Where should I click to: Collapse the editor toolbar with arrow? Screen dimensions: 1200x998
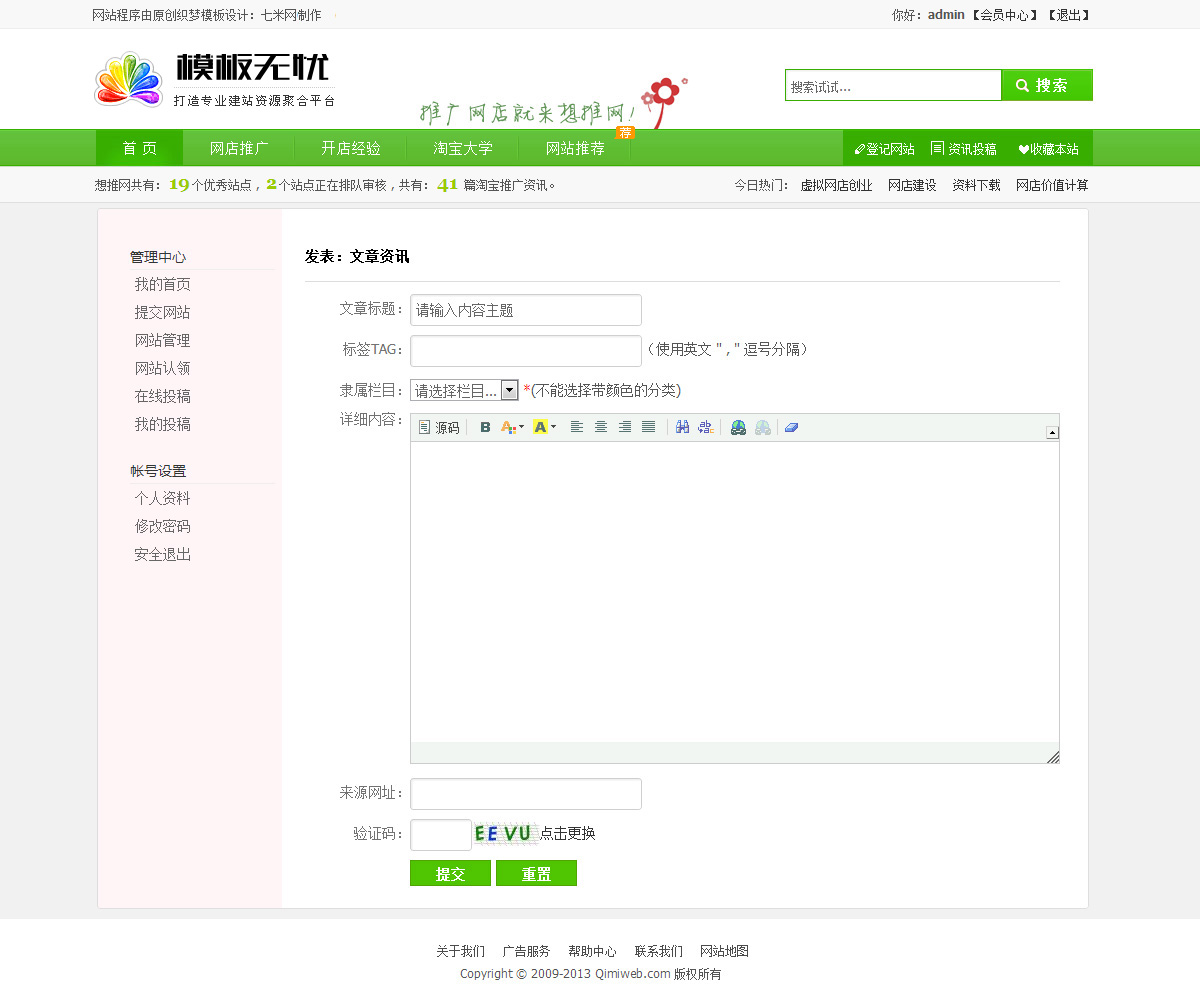[1052, 432]
